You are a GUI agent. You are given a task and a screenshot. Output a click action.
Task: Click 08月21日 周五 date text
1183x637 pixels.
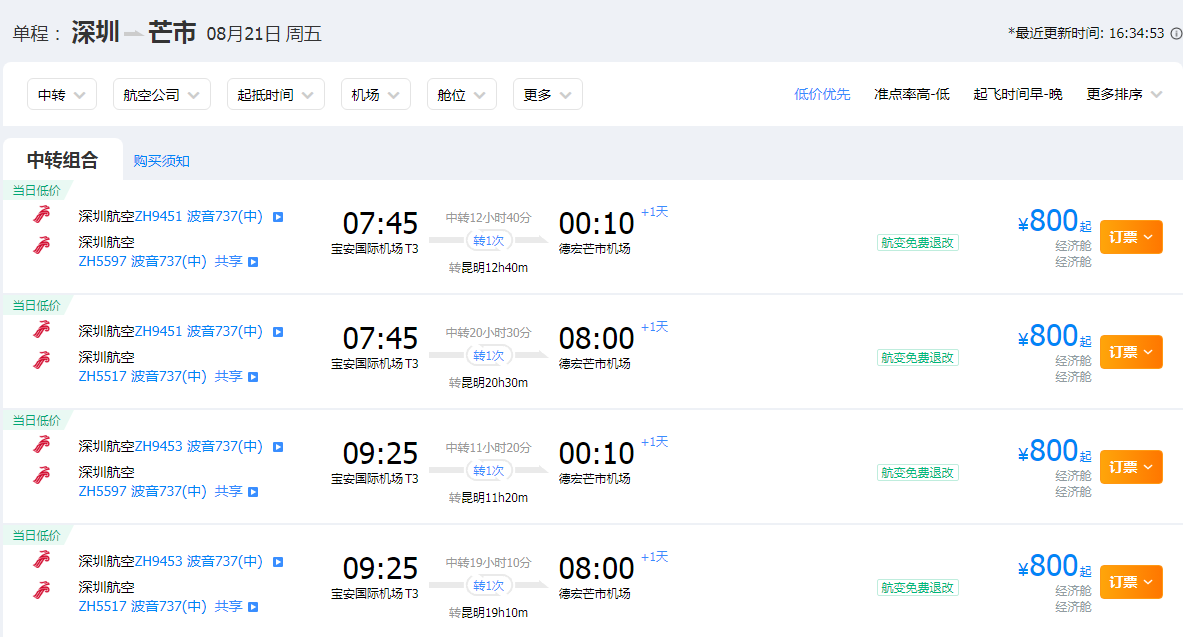click(264, 34)
